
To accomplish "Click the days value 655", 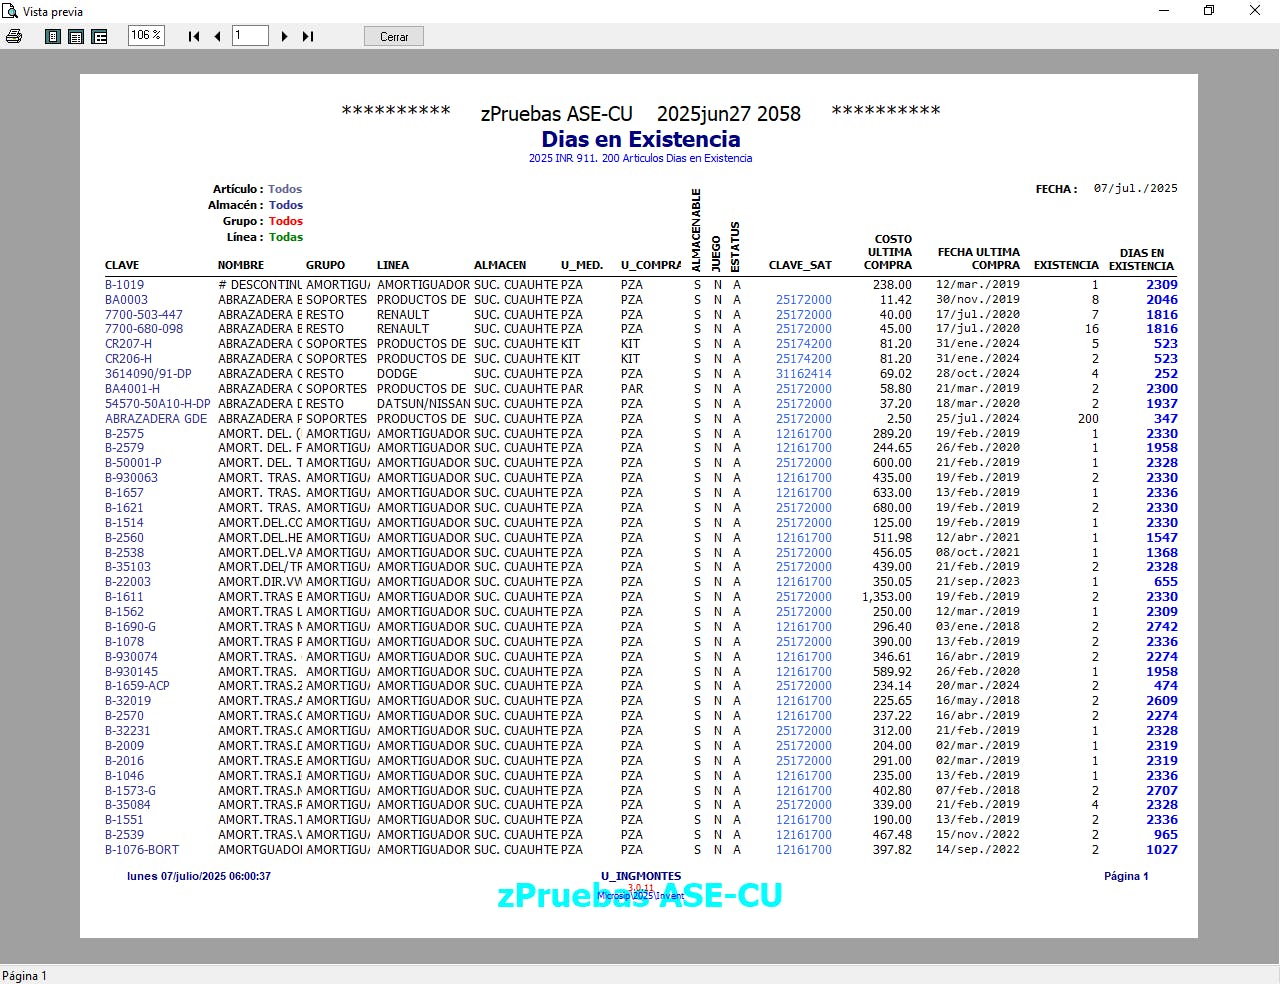I will coord(1166,581).
